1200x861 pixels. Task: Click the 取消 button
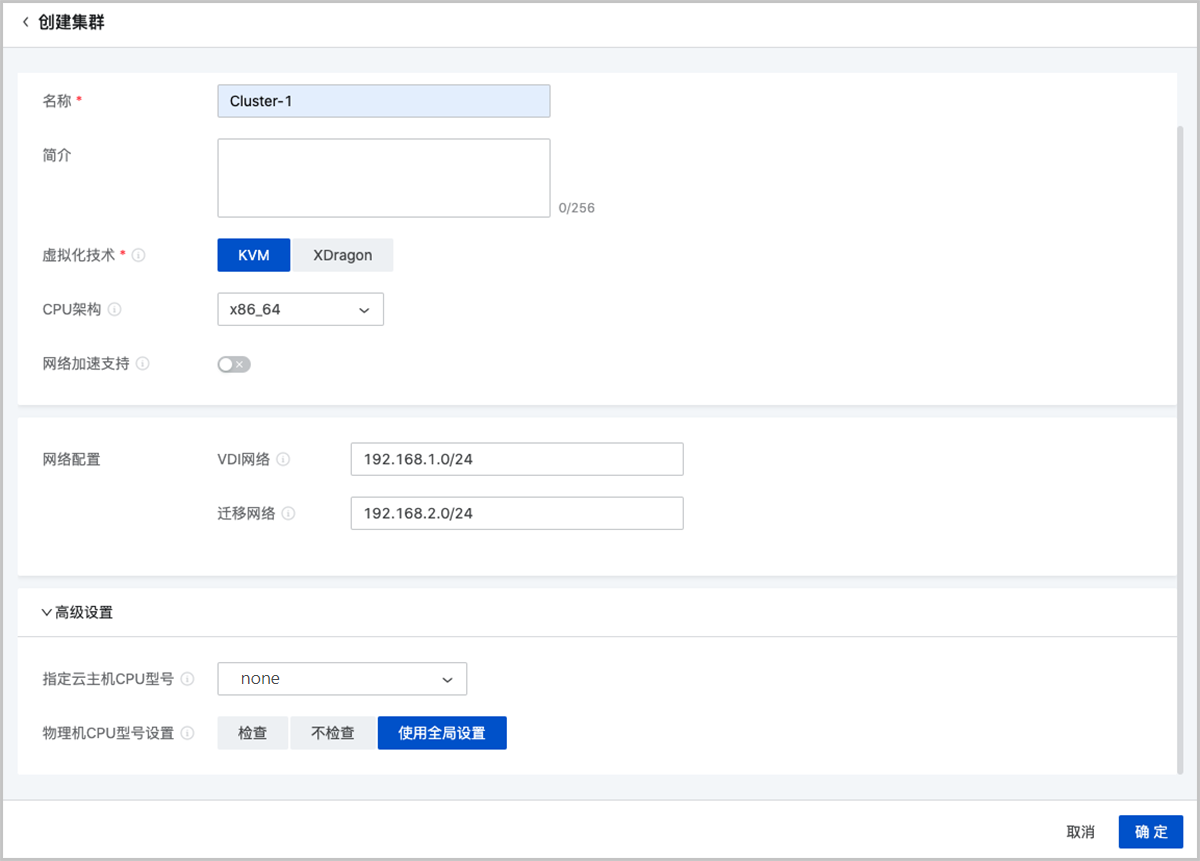pos(1081,832)
